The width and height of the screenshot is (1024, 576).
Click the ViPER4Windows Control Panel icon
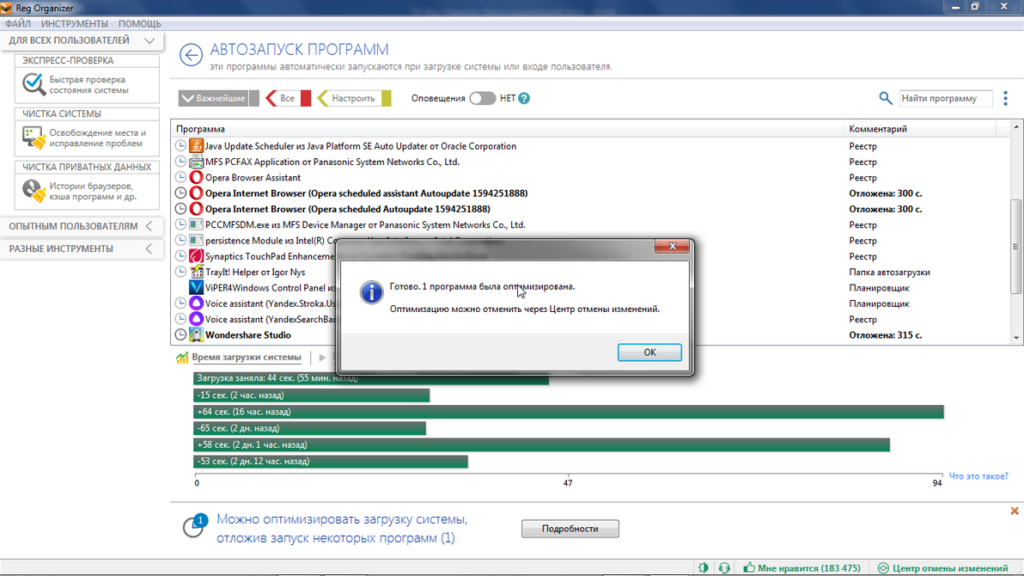click(x=196, y=287)
